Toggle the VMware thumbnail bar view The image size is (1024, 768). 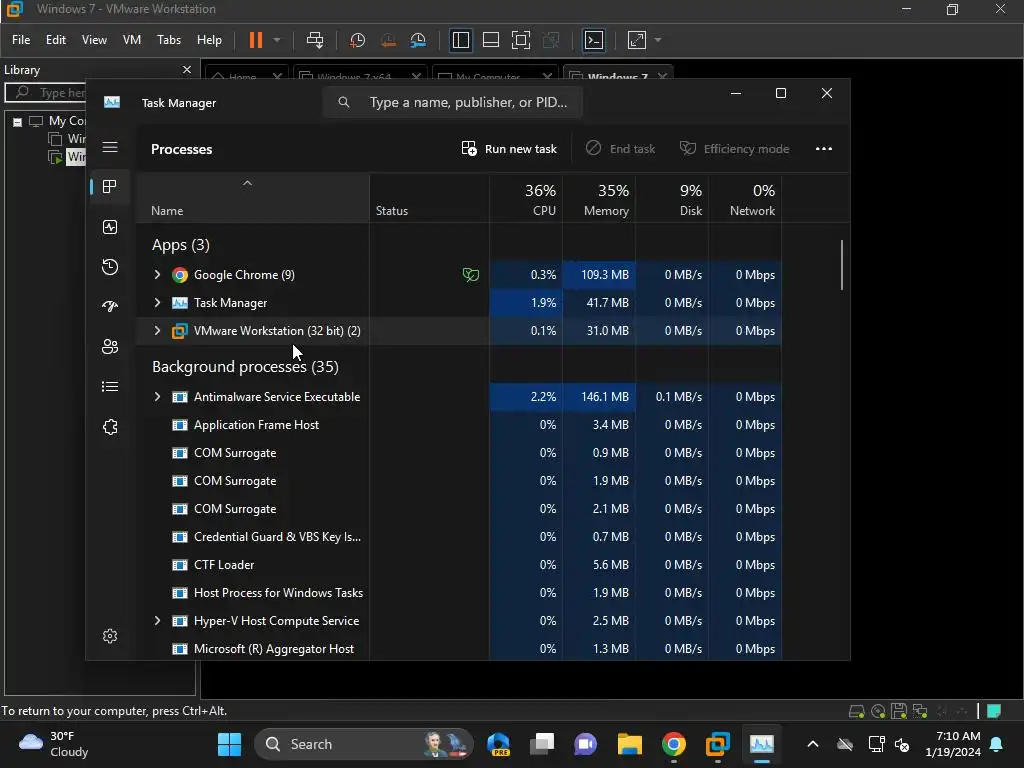point(490,40)
